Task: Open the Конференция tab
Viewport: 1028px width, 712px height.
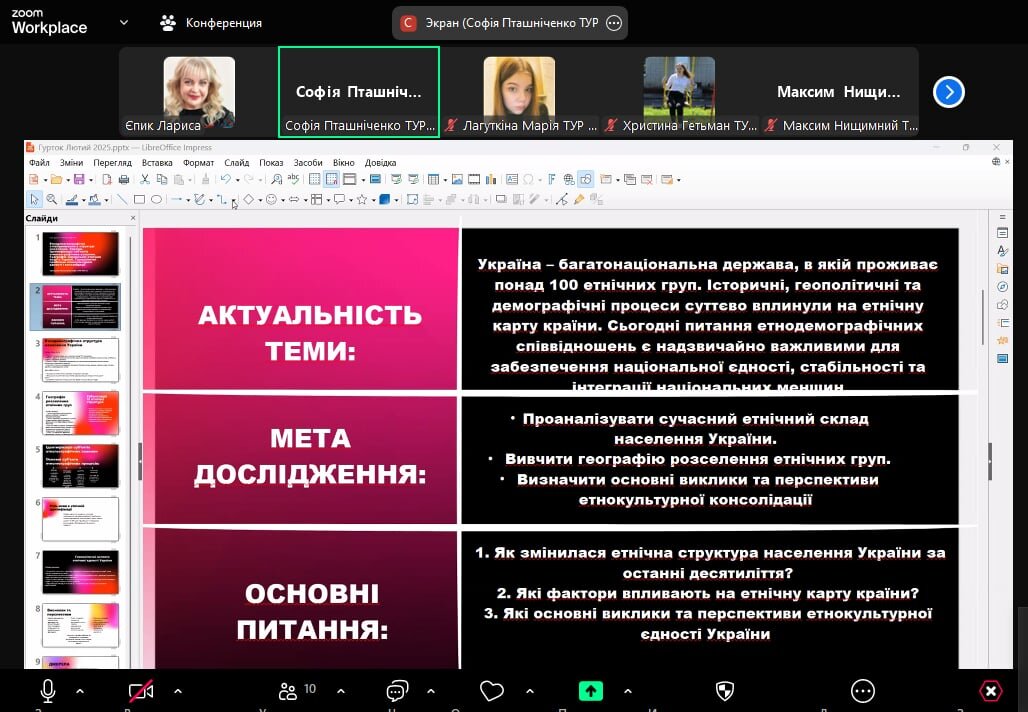Action: [211, 22]
